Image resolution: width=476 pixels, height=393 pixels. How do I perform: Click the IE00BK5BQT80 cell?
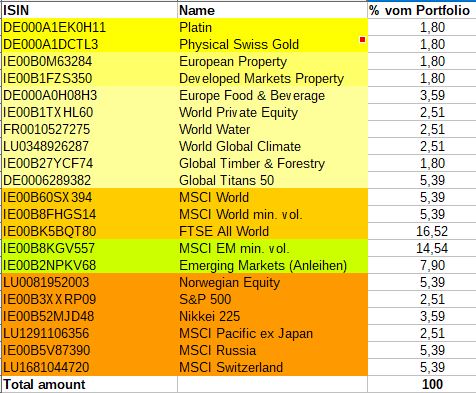click(x=89, y=231)
